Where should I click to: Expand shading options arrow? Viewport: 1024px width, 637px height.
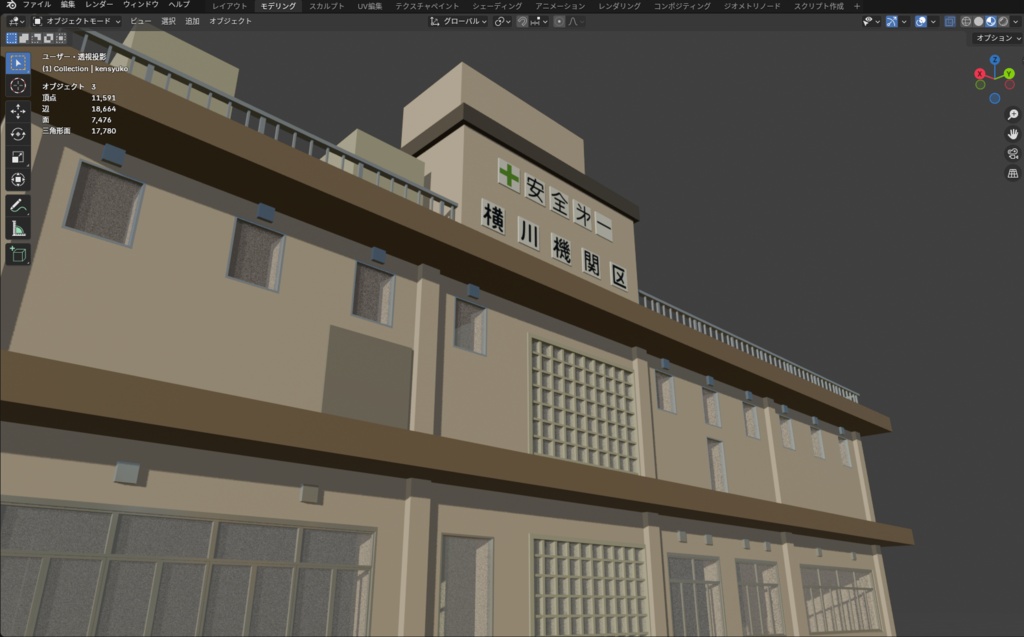tap(1016, 22)
